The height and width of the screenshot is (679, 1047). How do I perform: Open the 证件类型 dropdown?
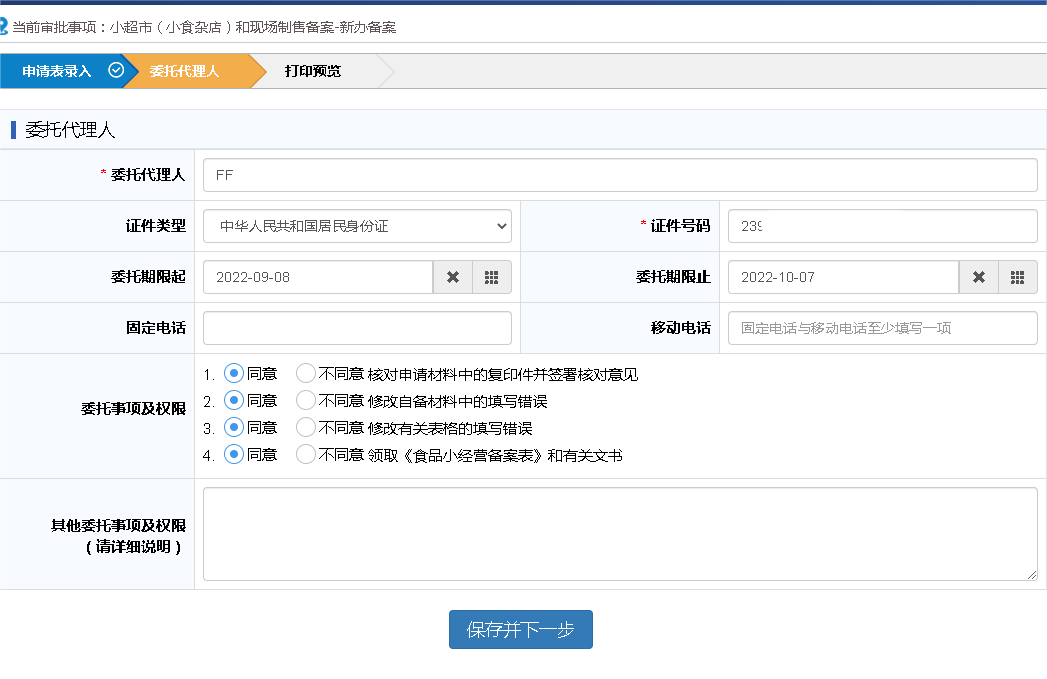(x=357, y=226)
